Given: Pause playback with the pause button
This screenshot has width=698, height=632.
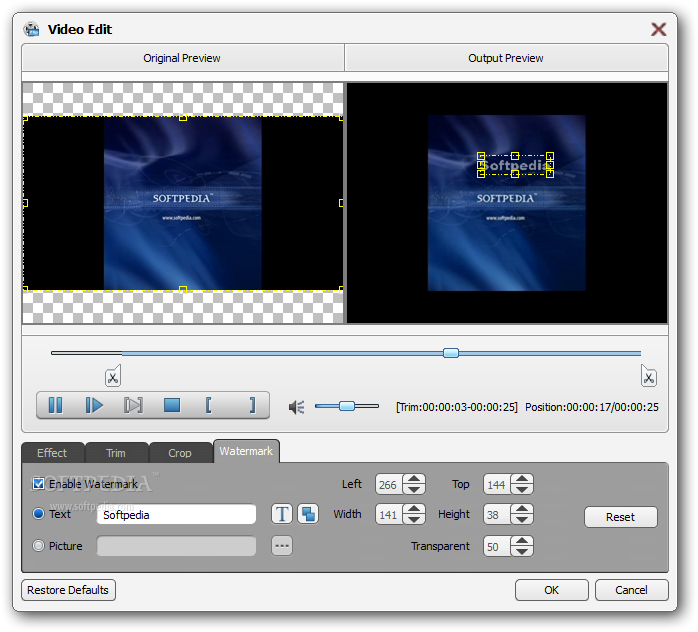Looking at the screenshot, I should click(x=55, y=405).
